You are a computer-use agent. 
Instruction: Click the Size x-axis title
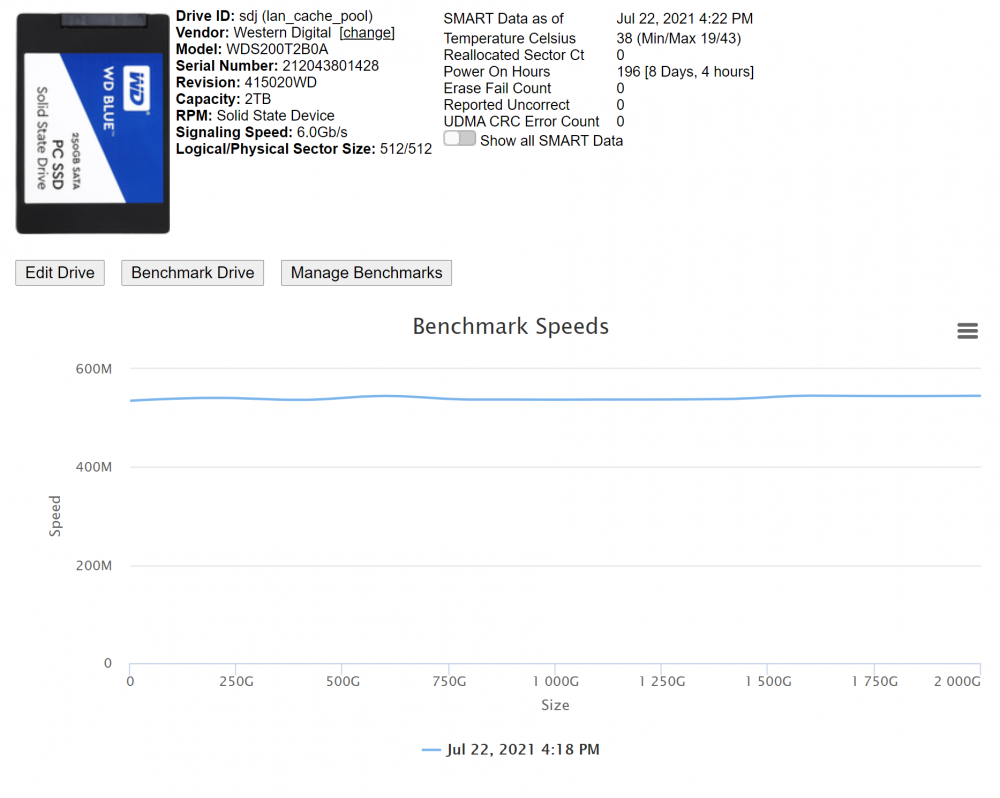click(555, 705)
